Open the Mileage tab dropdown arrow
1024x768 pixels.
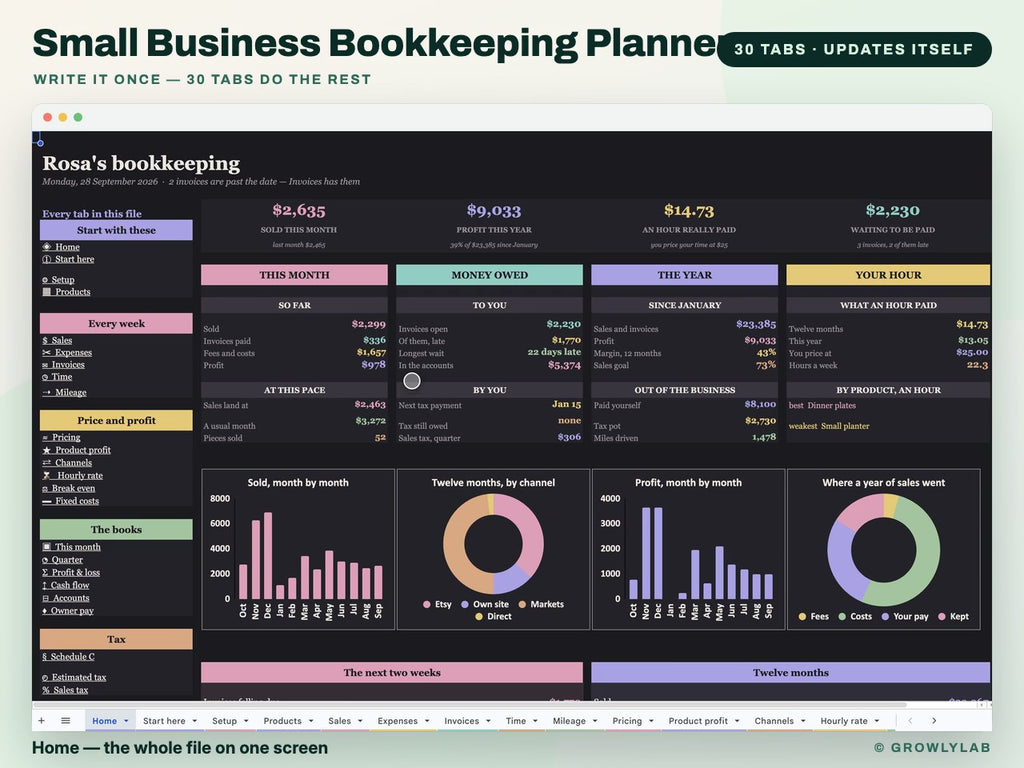pyautogui.click(x=595, y=721)
